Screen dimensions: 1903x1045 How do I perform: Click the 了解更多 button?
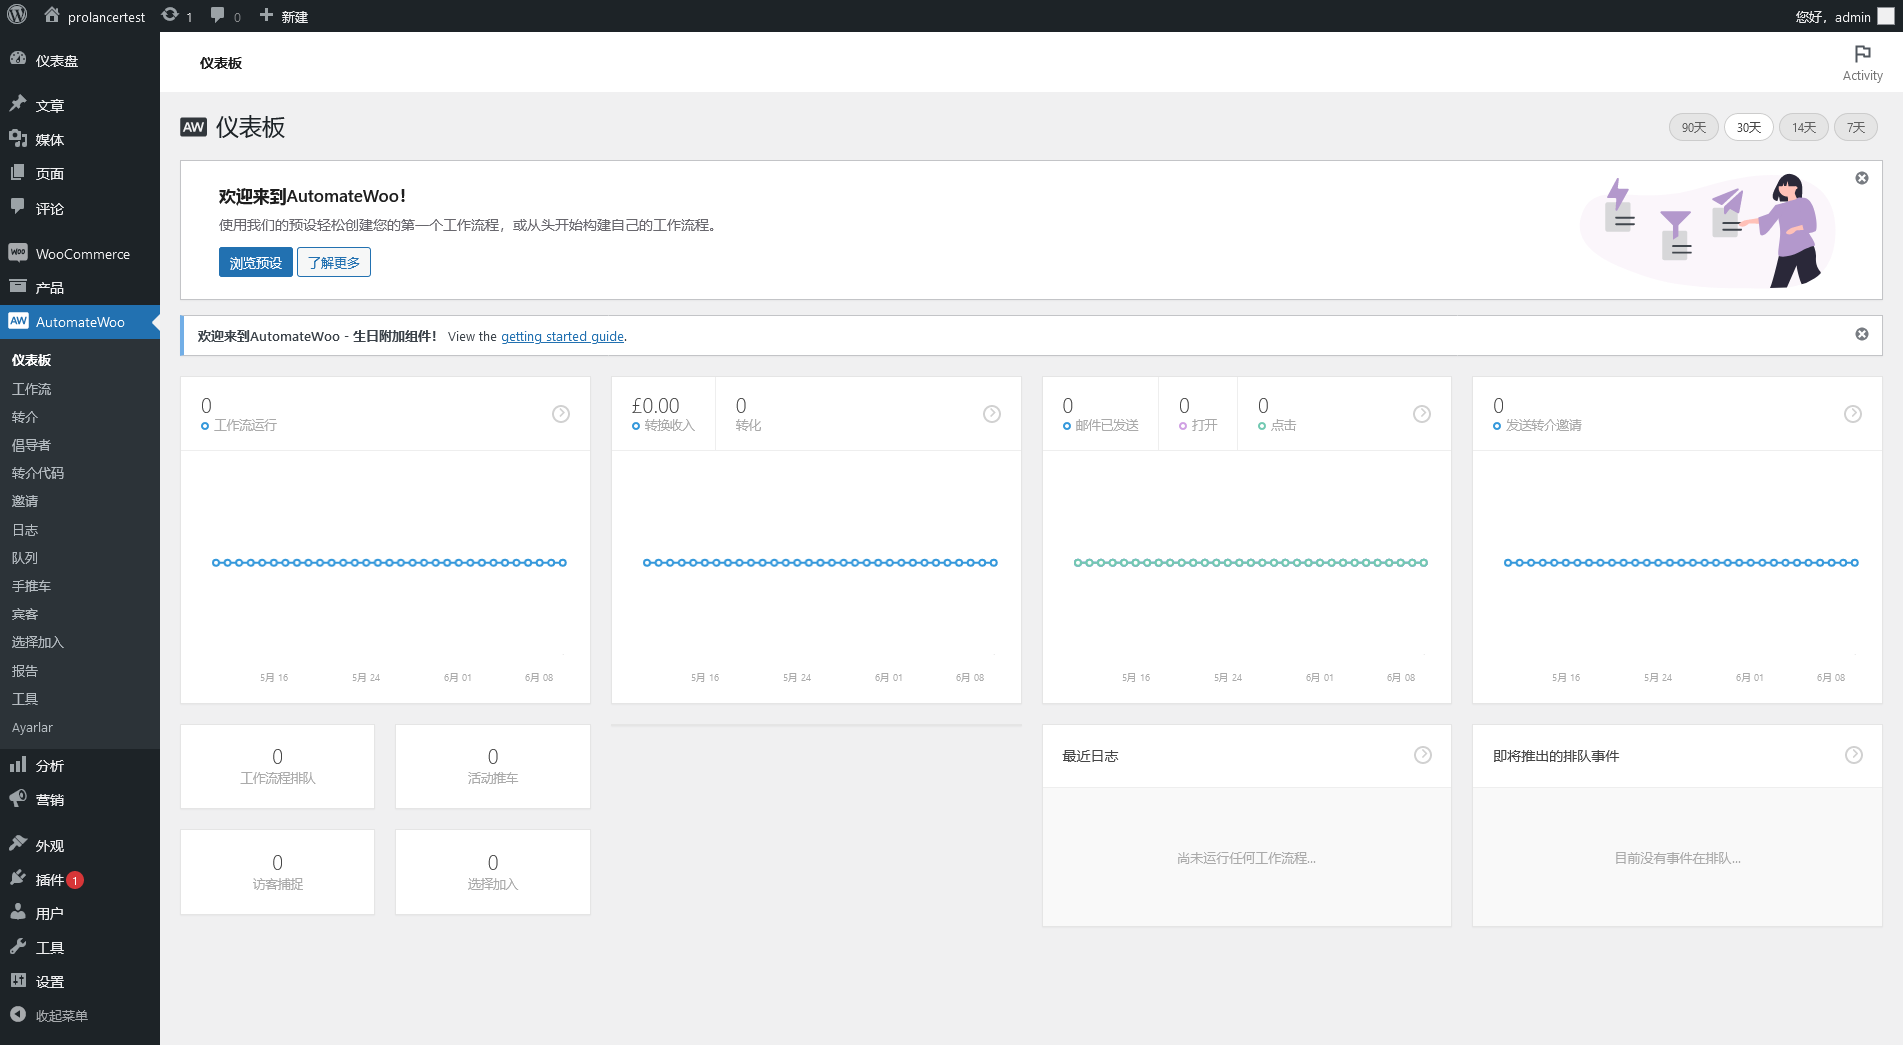coord(334,262)
